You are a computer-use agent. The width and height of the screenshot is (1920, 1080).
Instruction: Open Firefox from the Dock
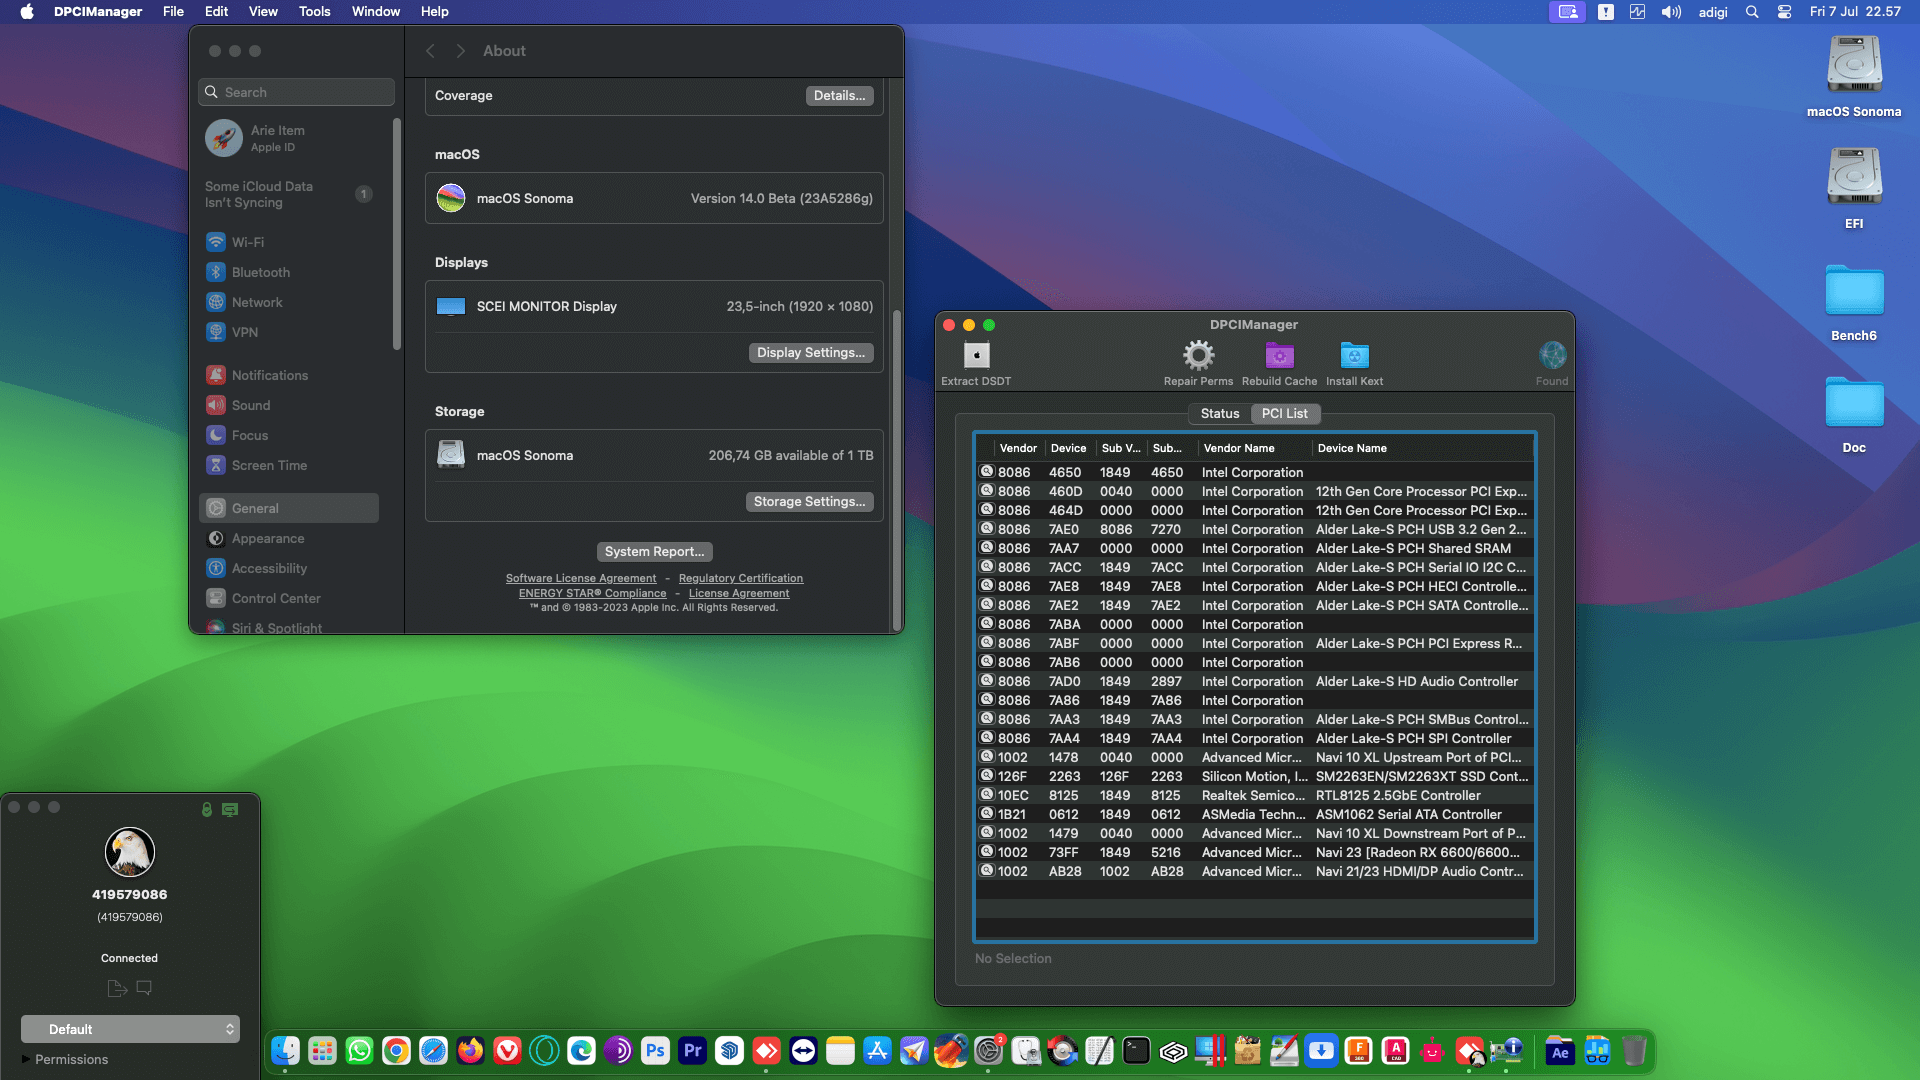pyautogui.click(x=470, y=1050)
